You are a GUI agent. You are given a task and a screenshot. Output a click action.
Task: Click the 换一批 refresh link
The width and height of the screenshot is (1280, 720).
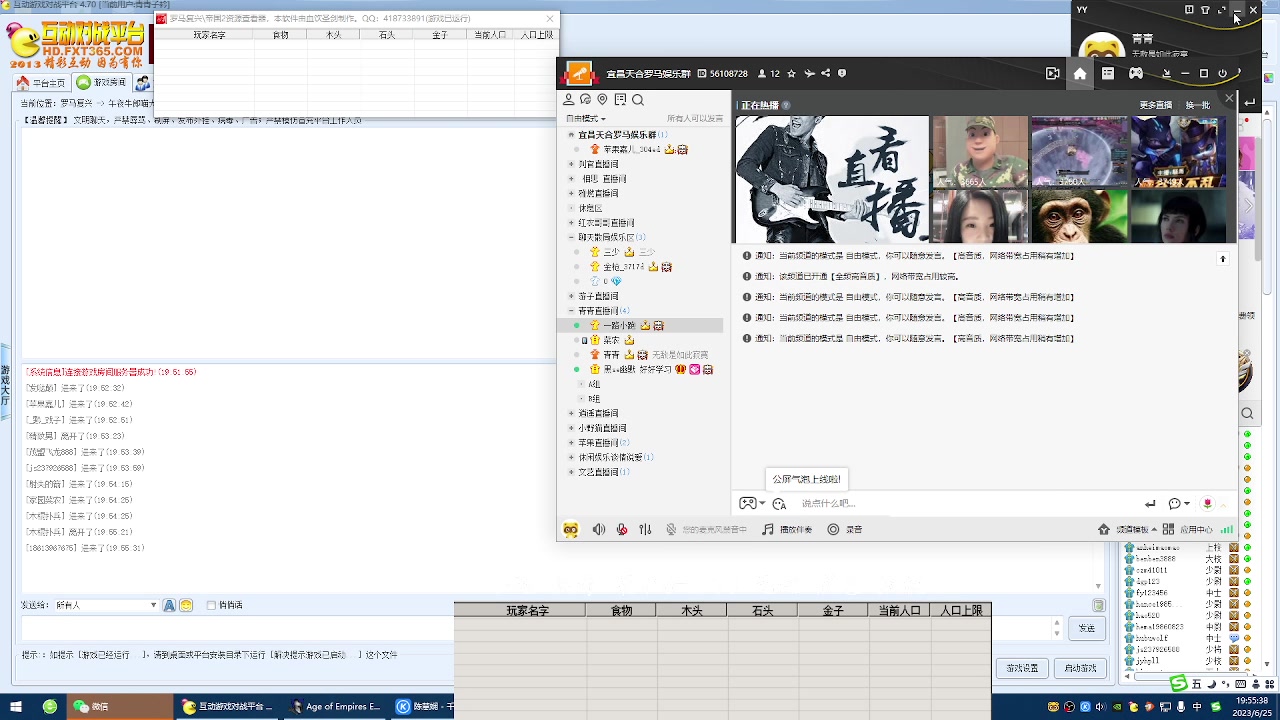[x=1197, y=105]
